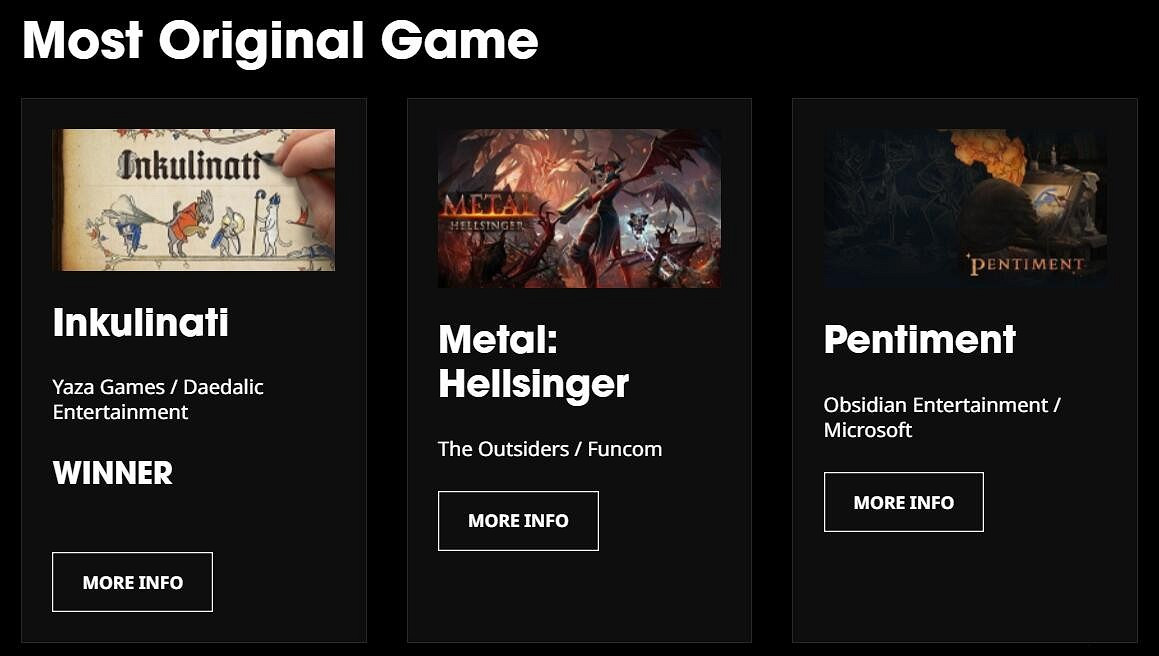Click MORE INFO under Inkulinati
The height and width of the screenshot is (656, 1159).
[x=132, y=582]
